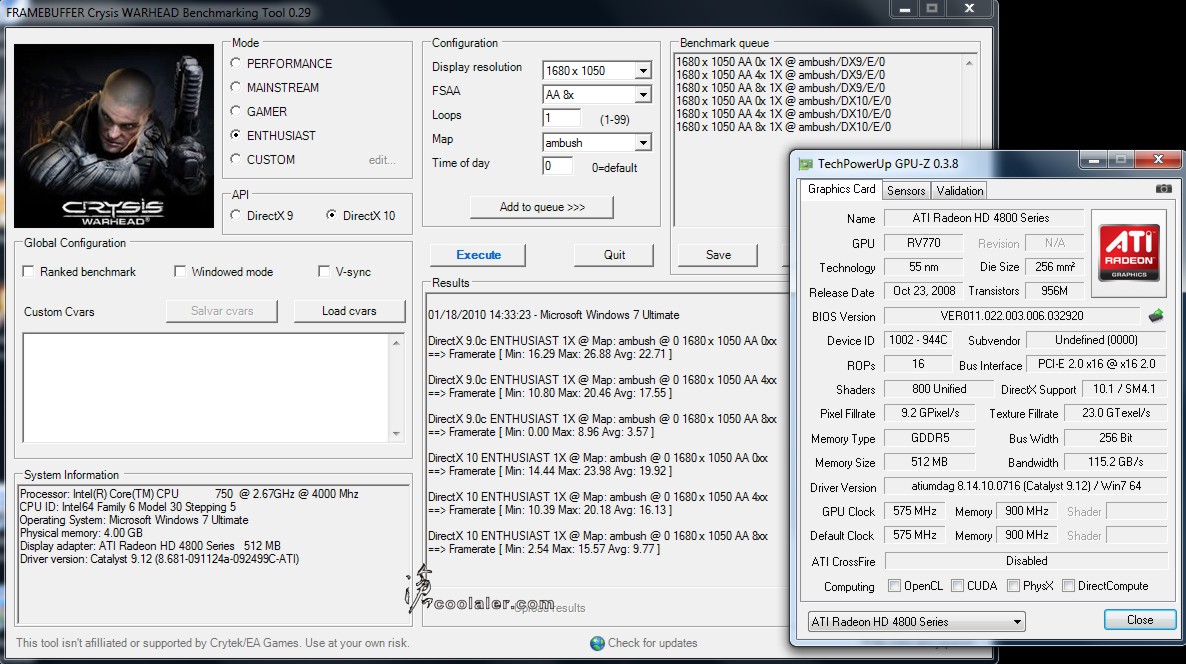Screen dimensions: 1186x664
Task: Select the PERFORMANCE mode radio button
Action: click(235, 64)
